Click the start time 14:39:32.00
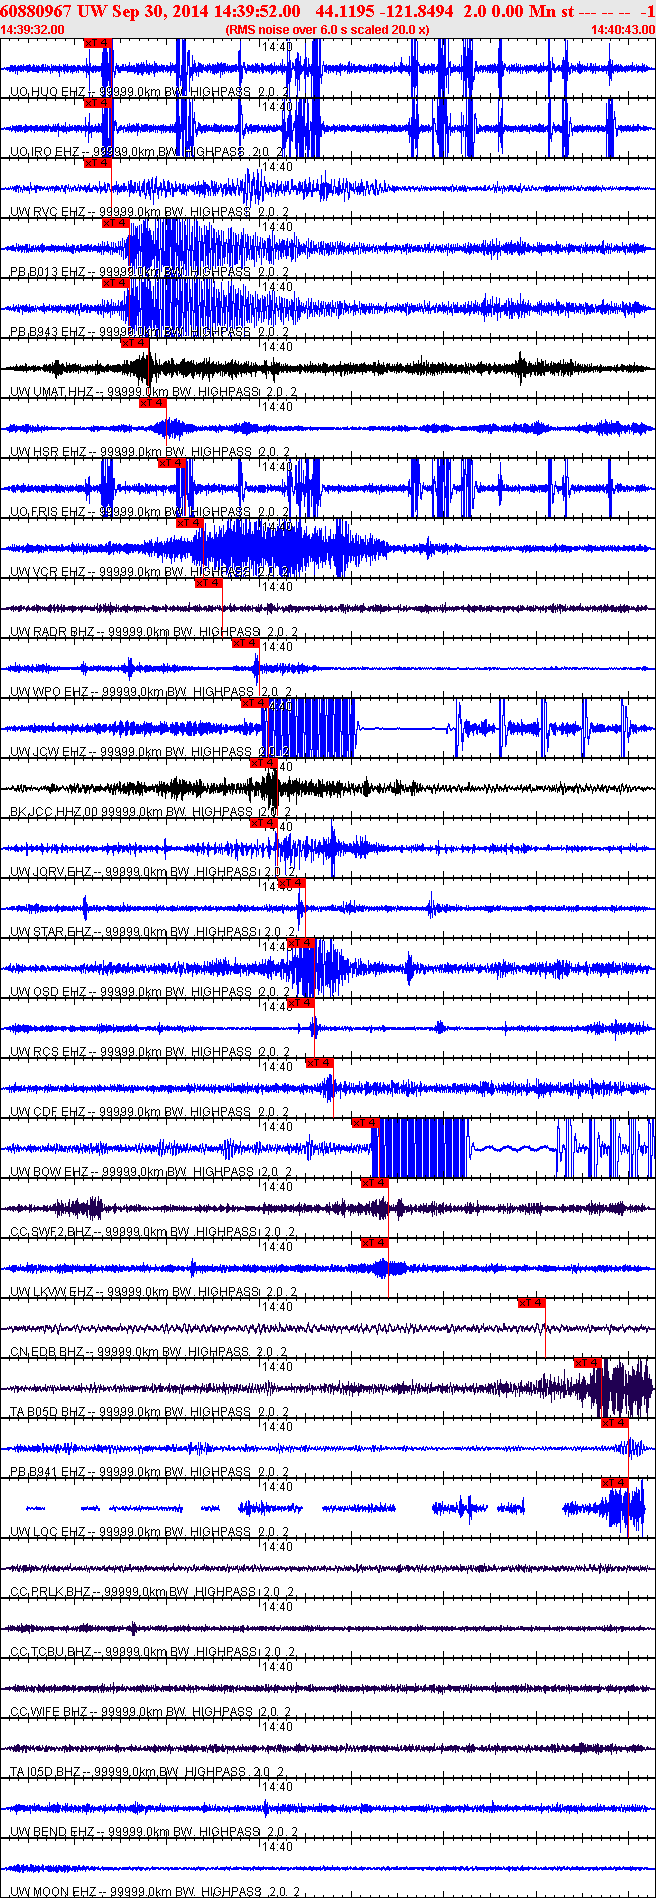 coord(33,30)
